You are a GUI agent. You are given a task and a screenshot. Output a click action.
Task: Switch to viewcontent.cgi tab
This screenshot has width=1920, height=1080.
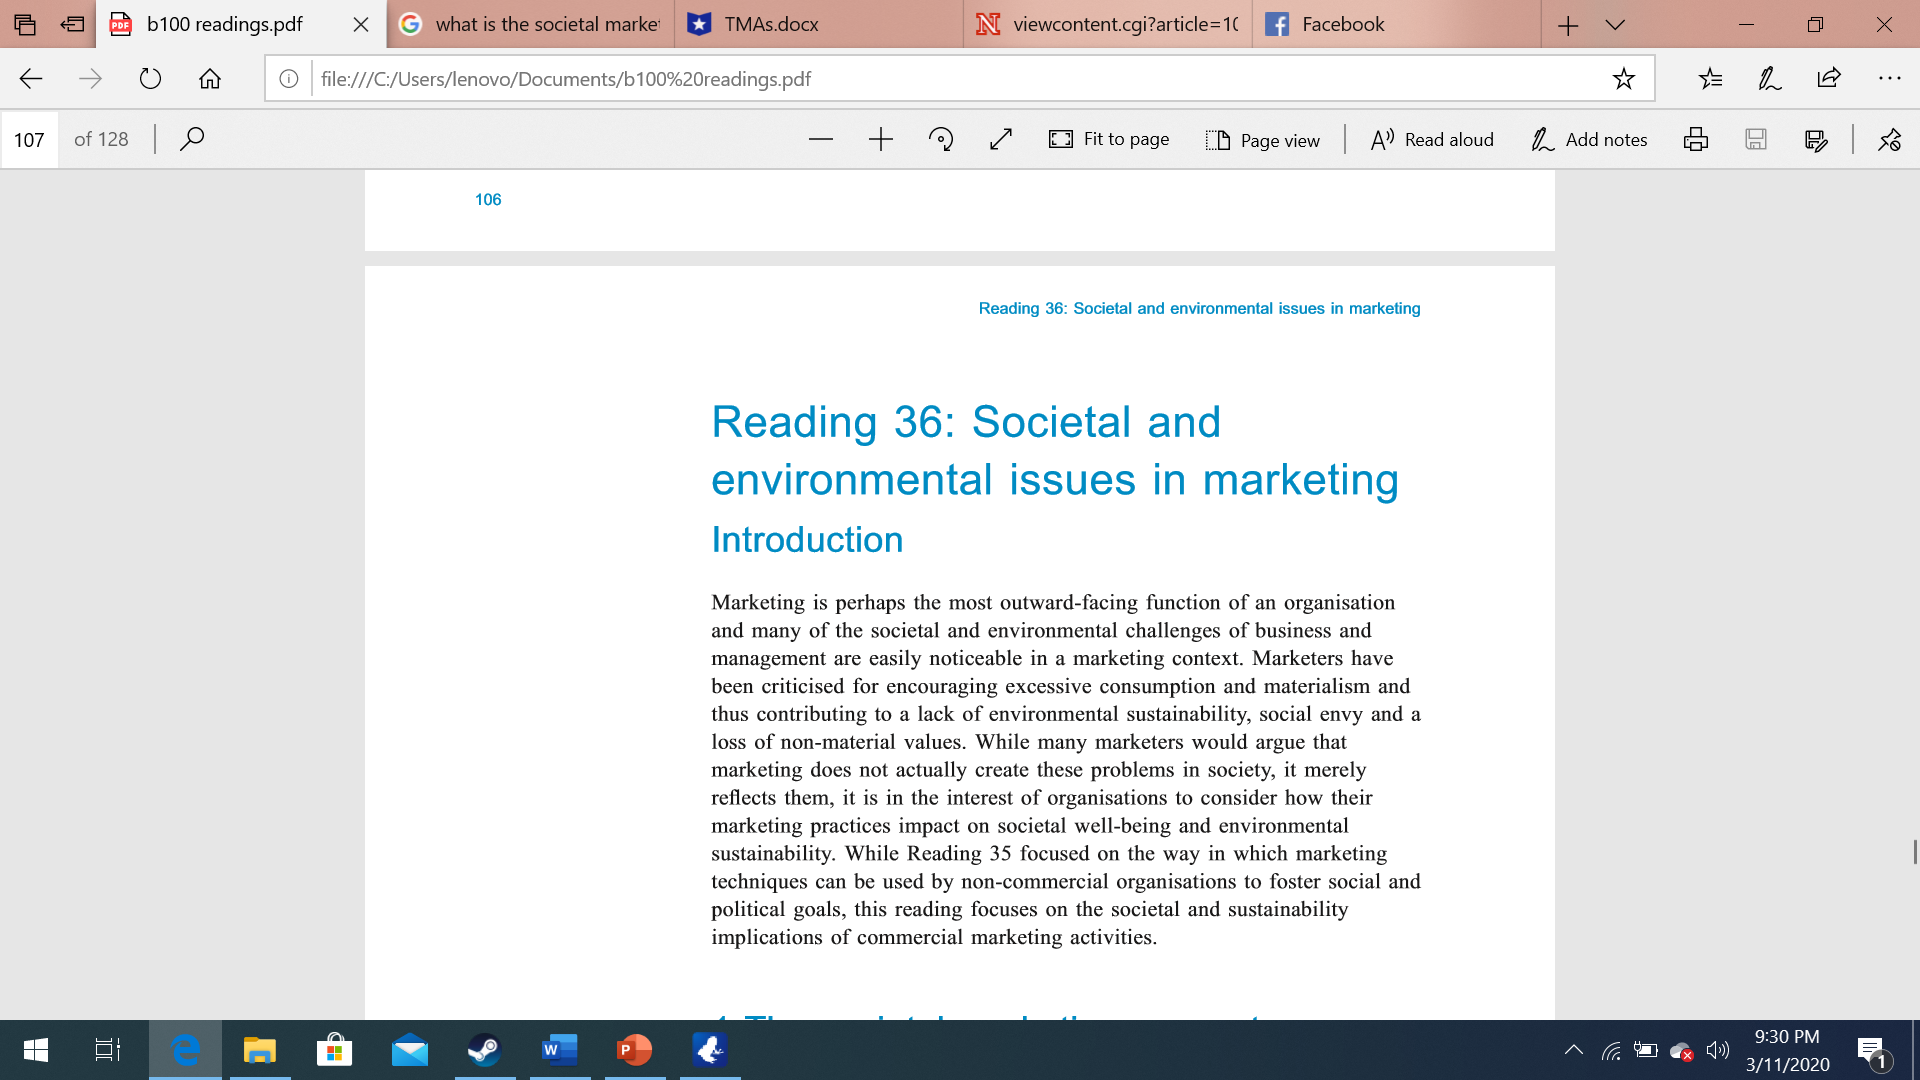1107,24
